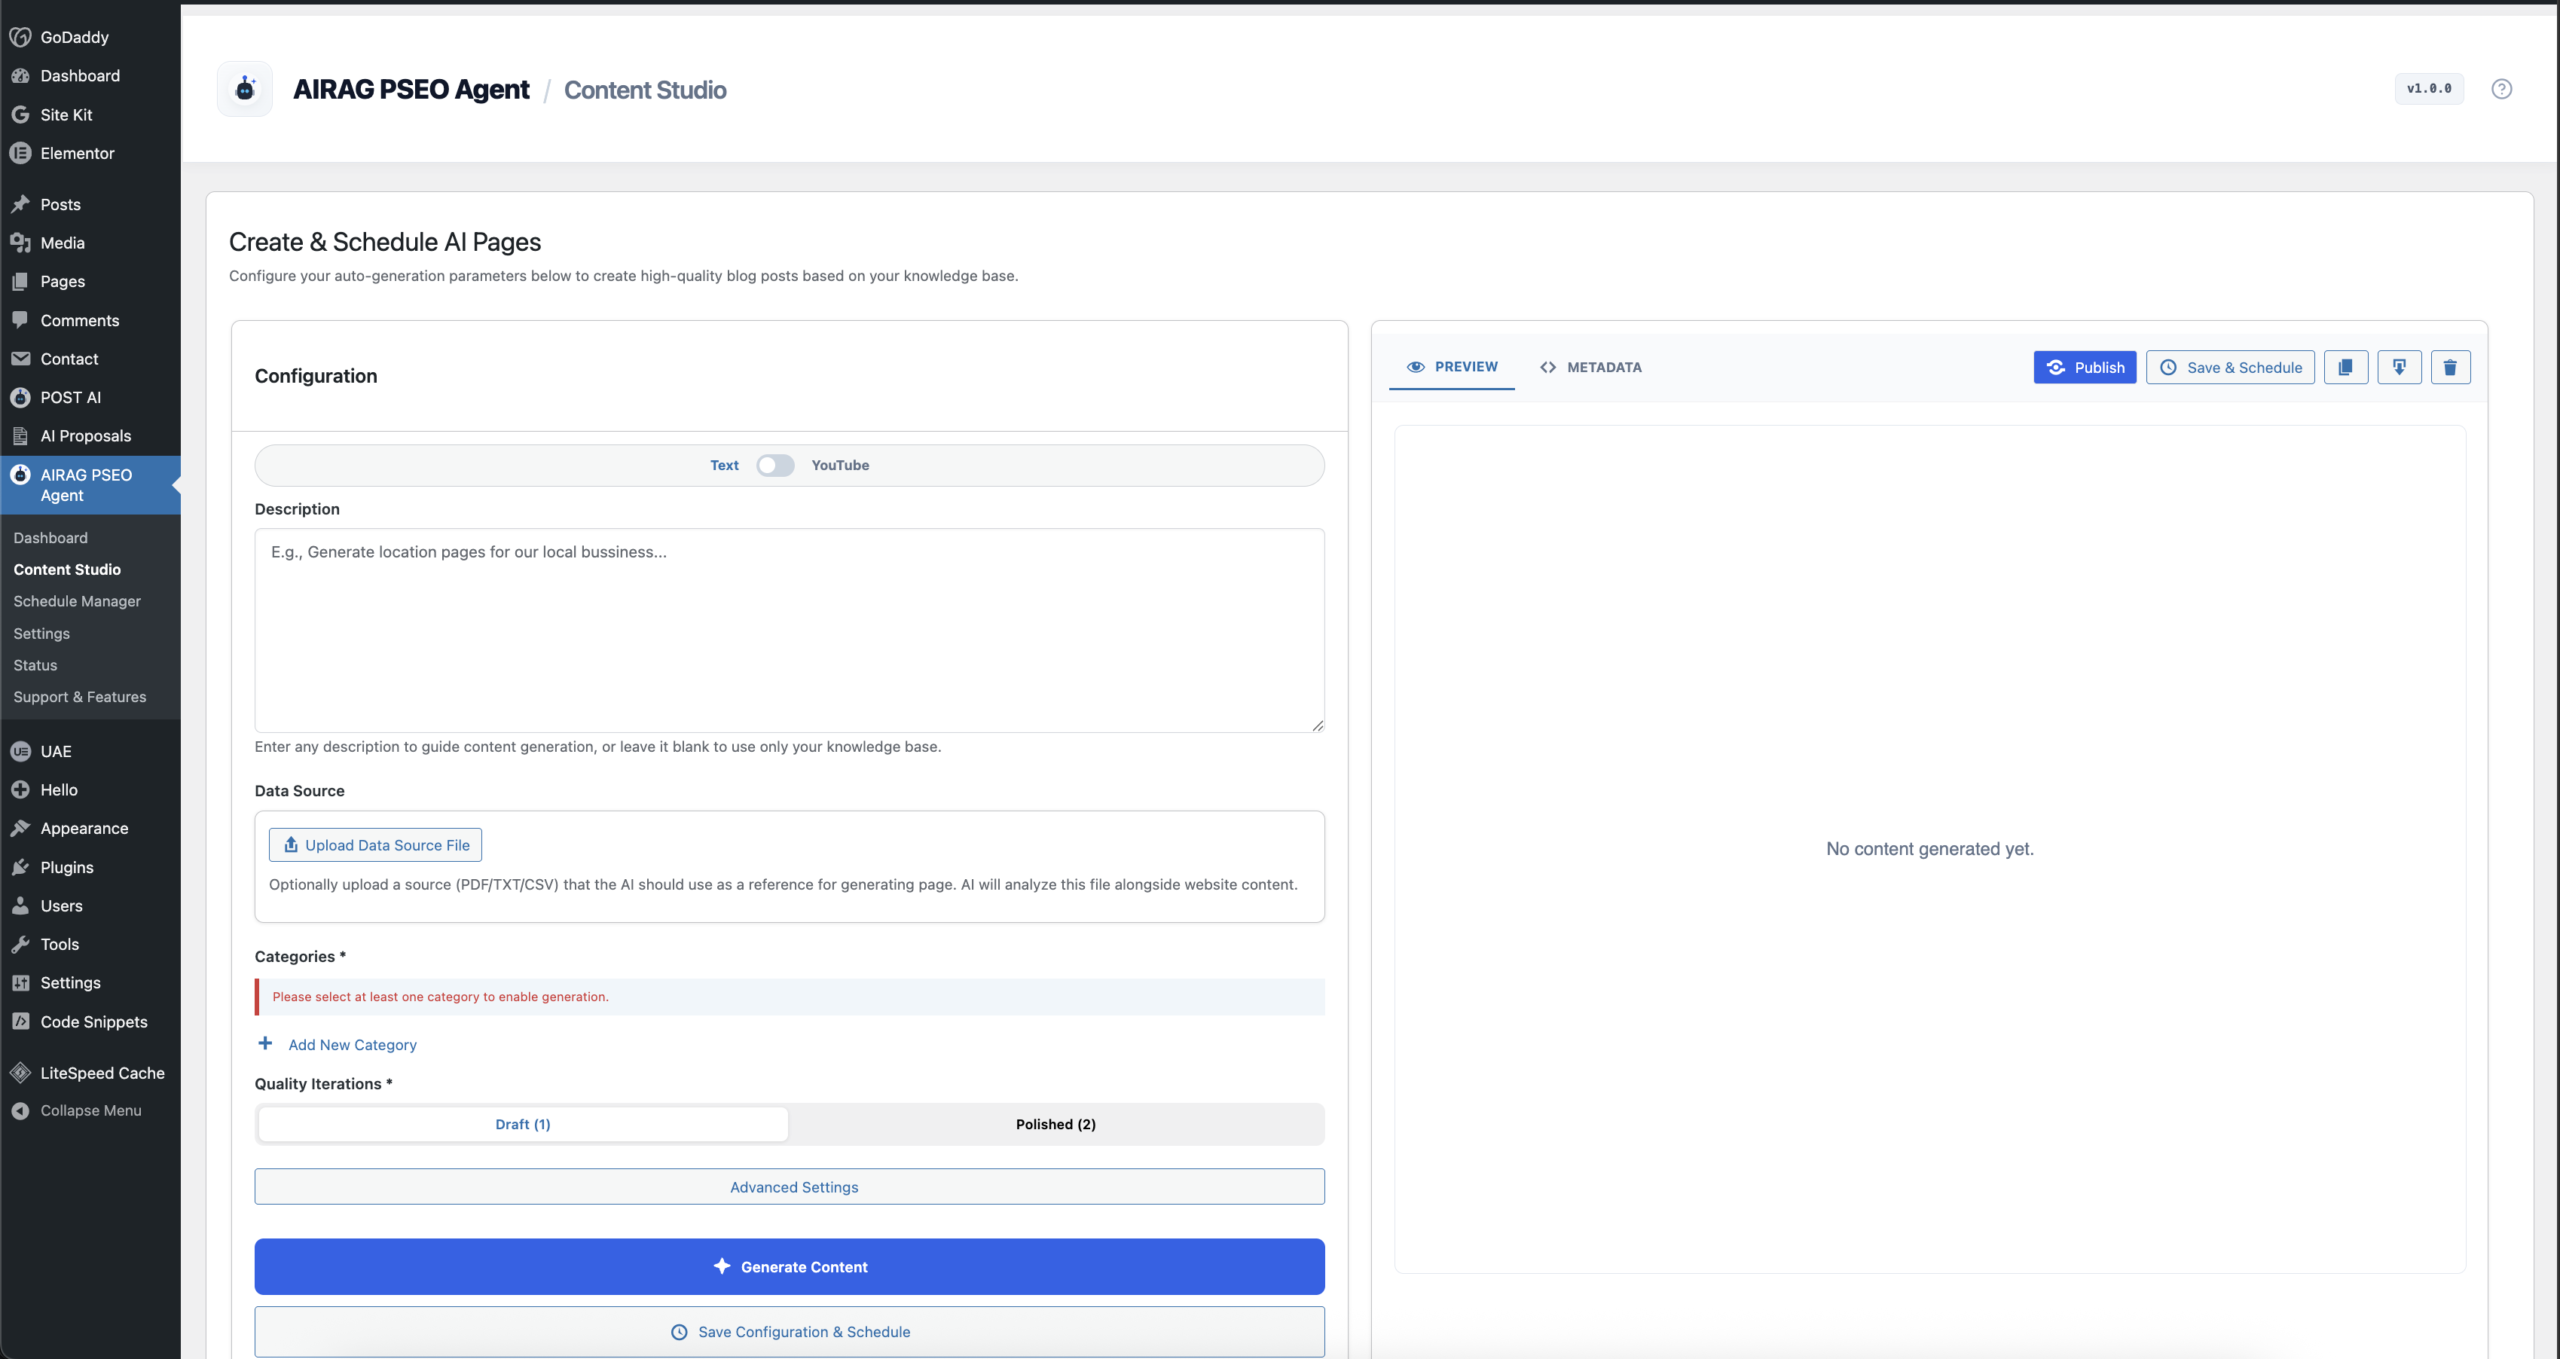Screen dimensions: 2560x1359
Task: Open AIRAG Dashboard submenu item
Action: 51,538
